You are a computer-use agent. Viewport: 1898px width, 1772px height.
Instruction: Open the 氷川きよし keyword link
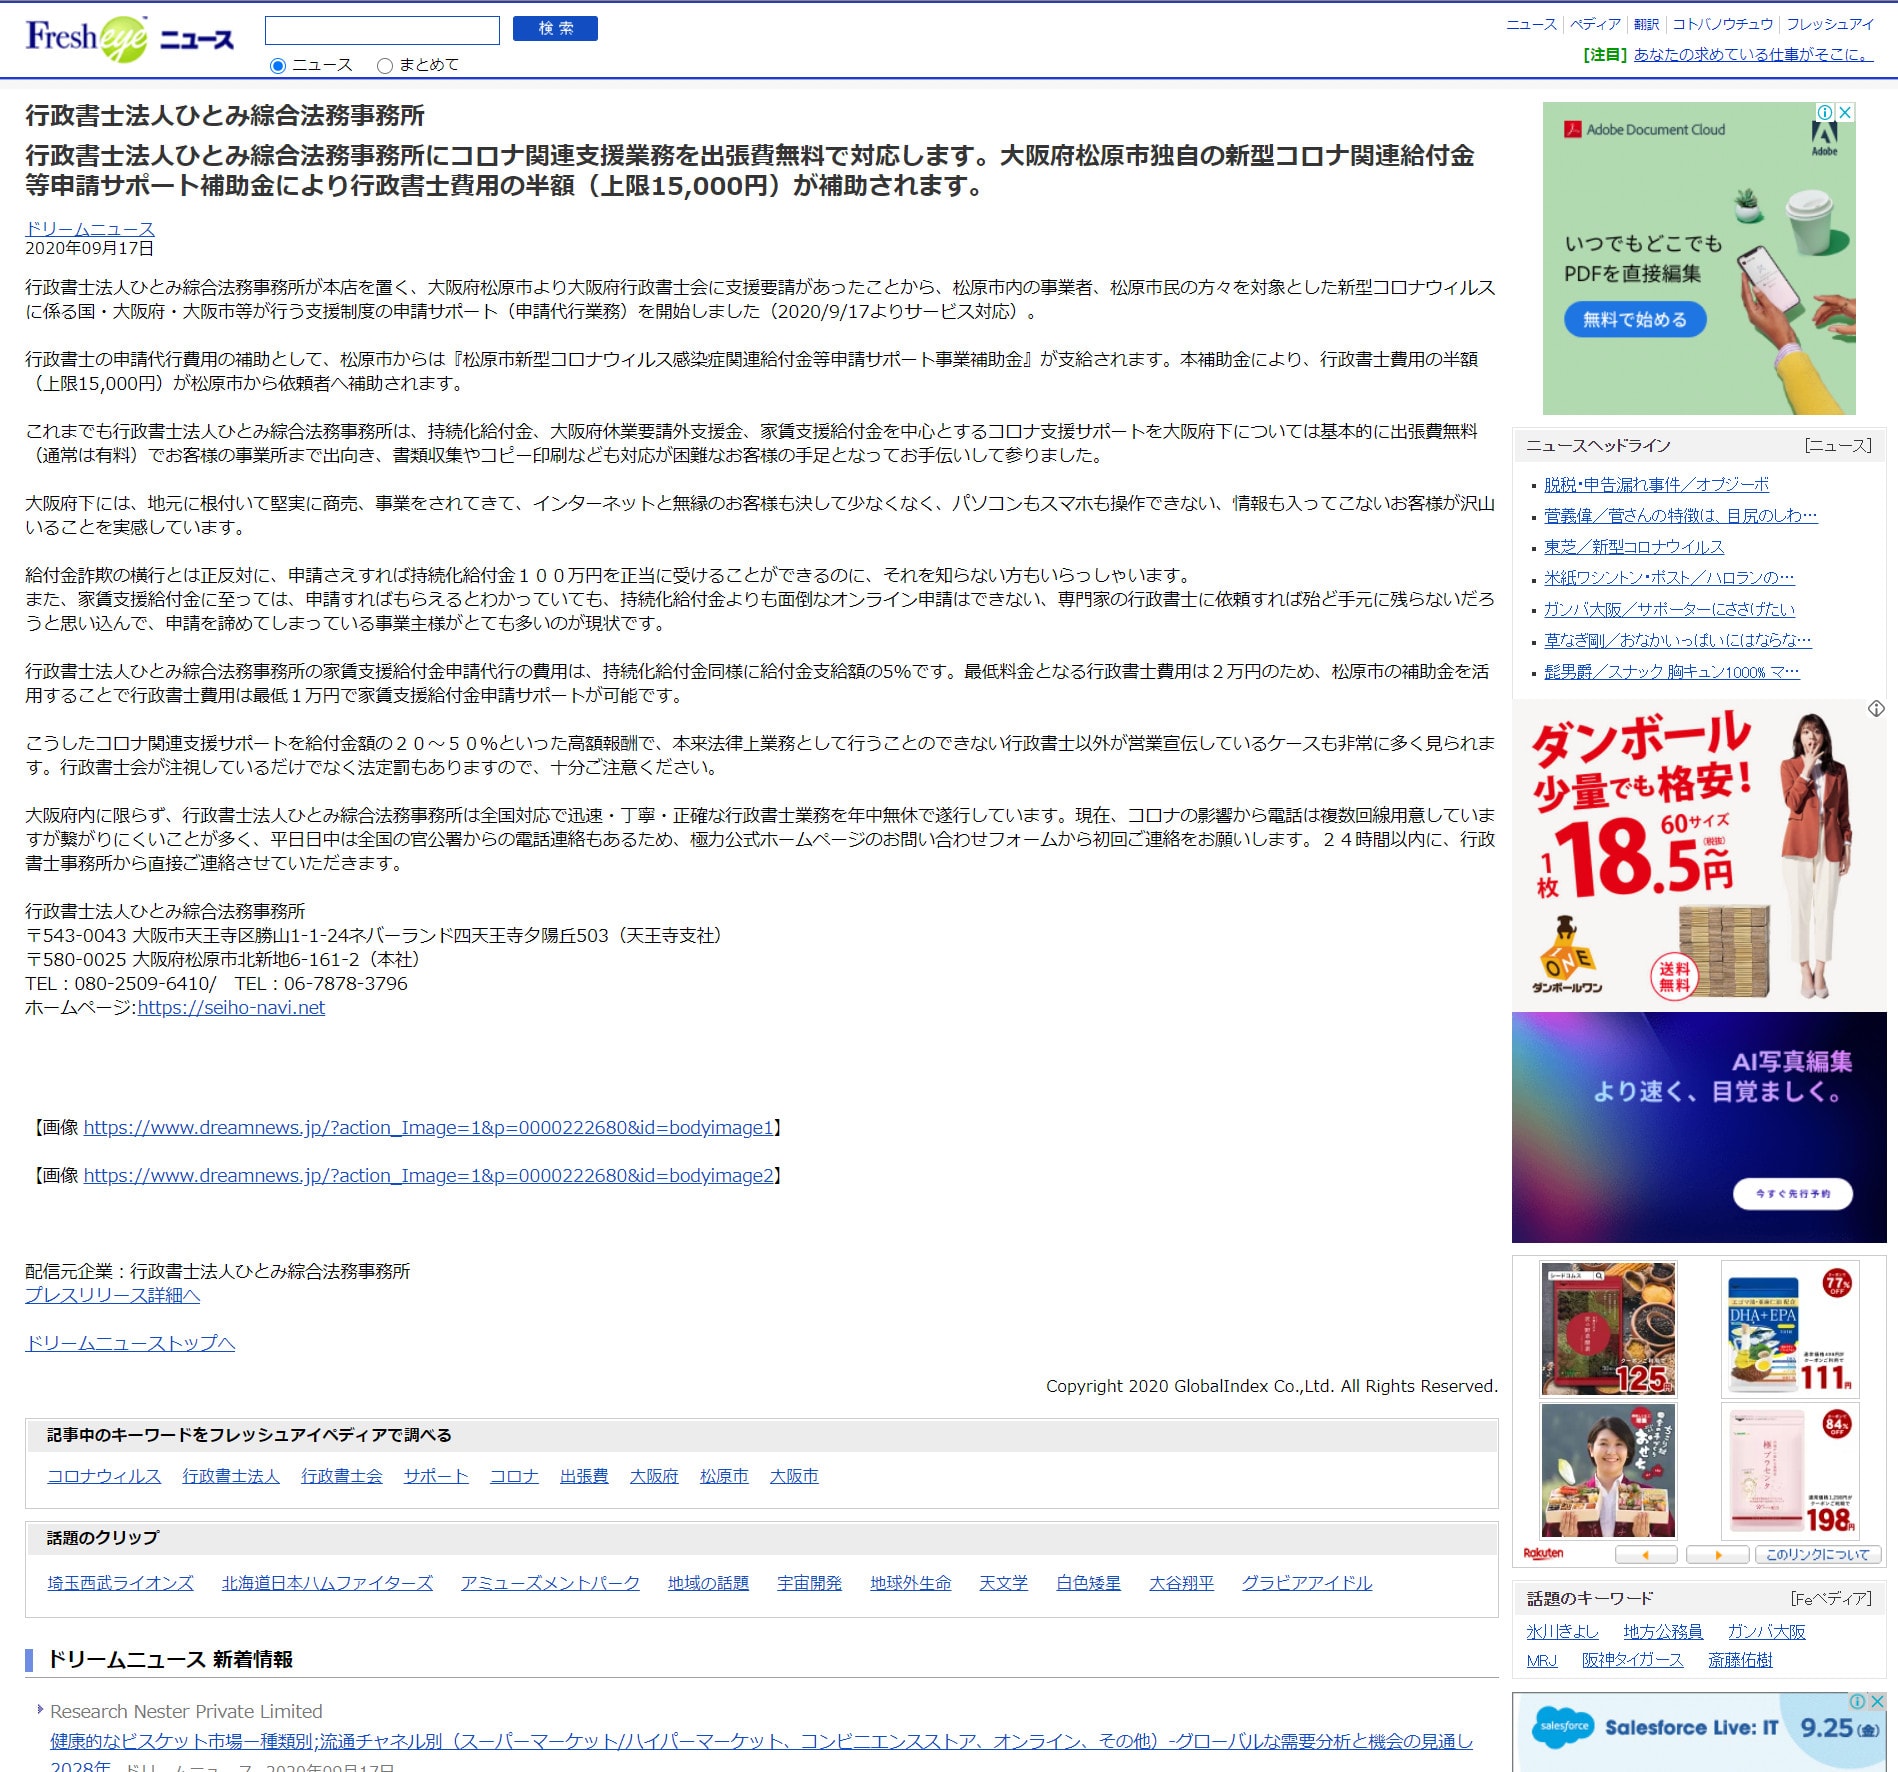point(1562,1631)
